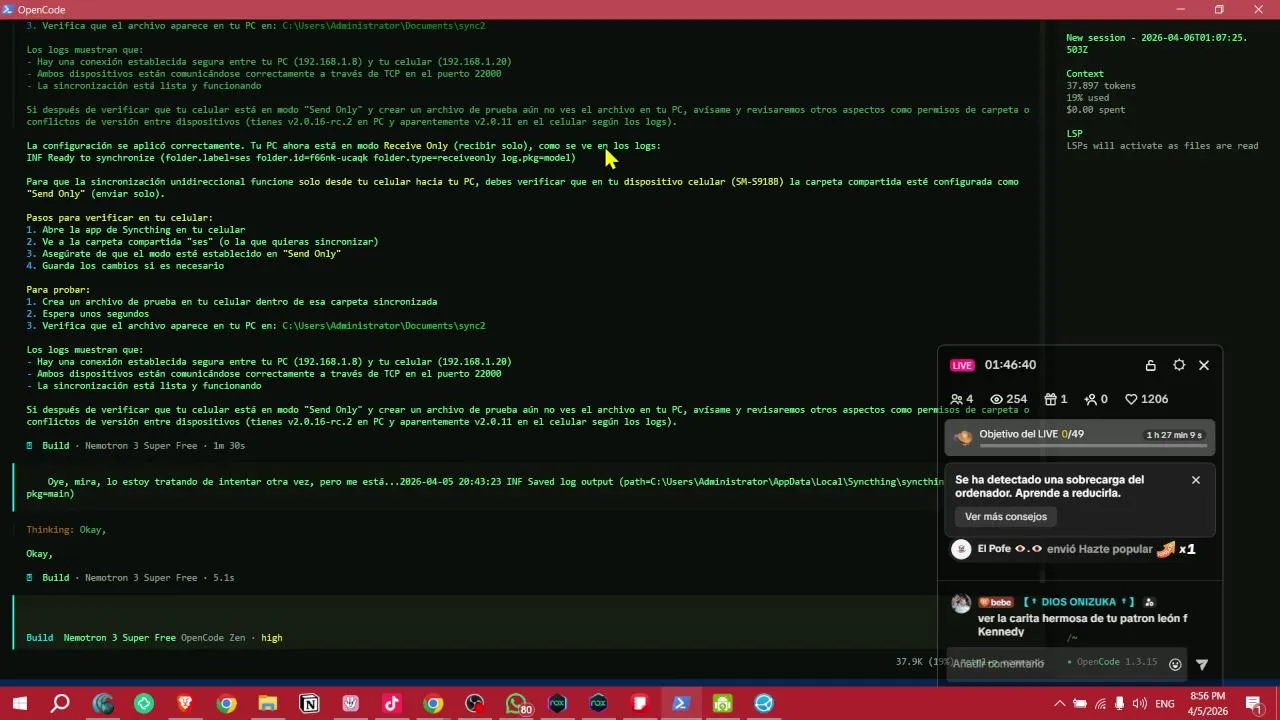
Task: Click the Build agent label in the prompt footer
Action: (x=40, y=637)
